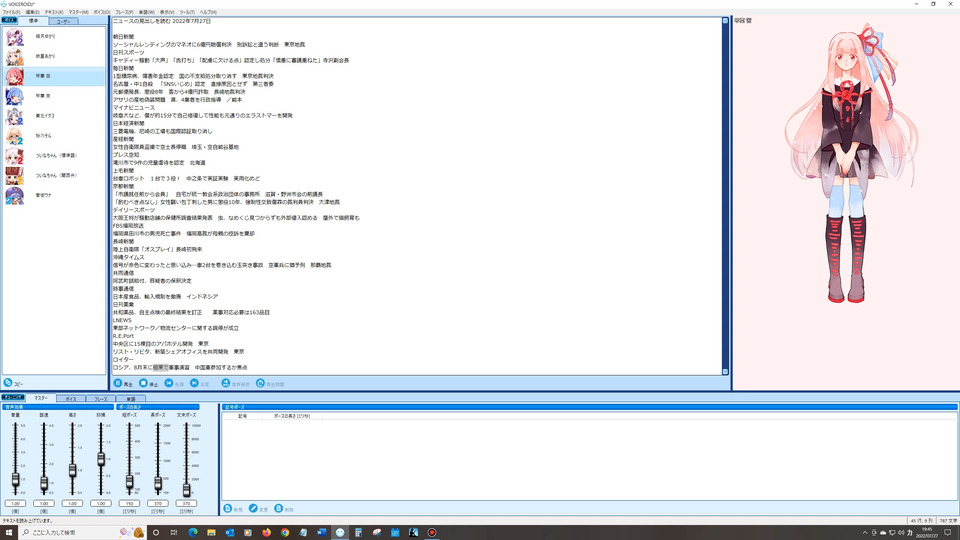Click the text editor scrollbar up arrow

[725, 21]
